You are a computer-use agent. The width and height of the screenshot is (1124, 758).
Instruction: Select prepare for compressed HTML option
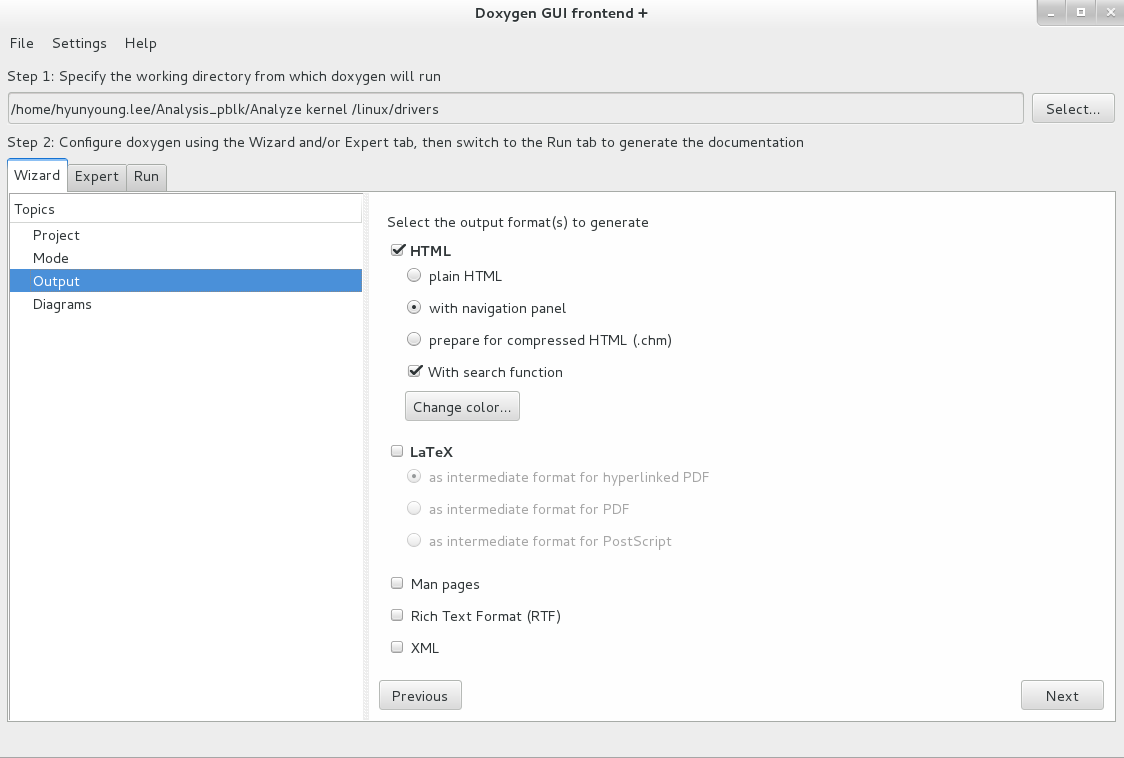414,339
